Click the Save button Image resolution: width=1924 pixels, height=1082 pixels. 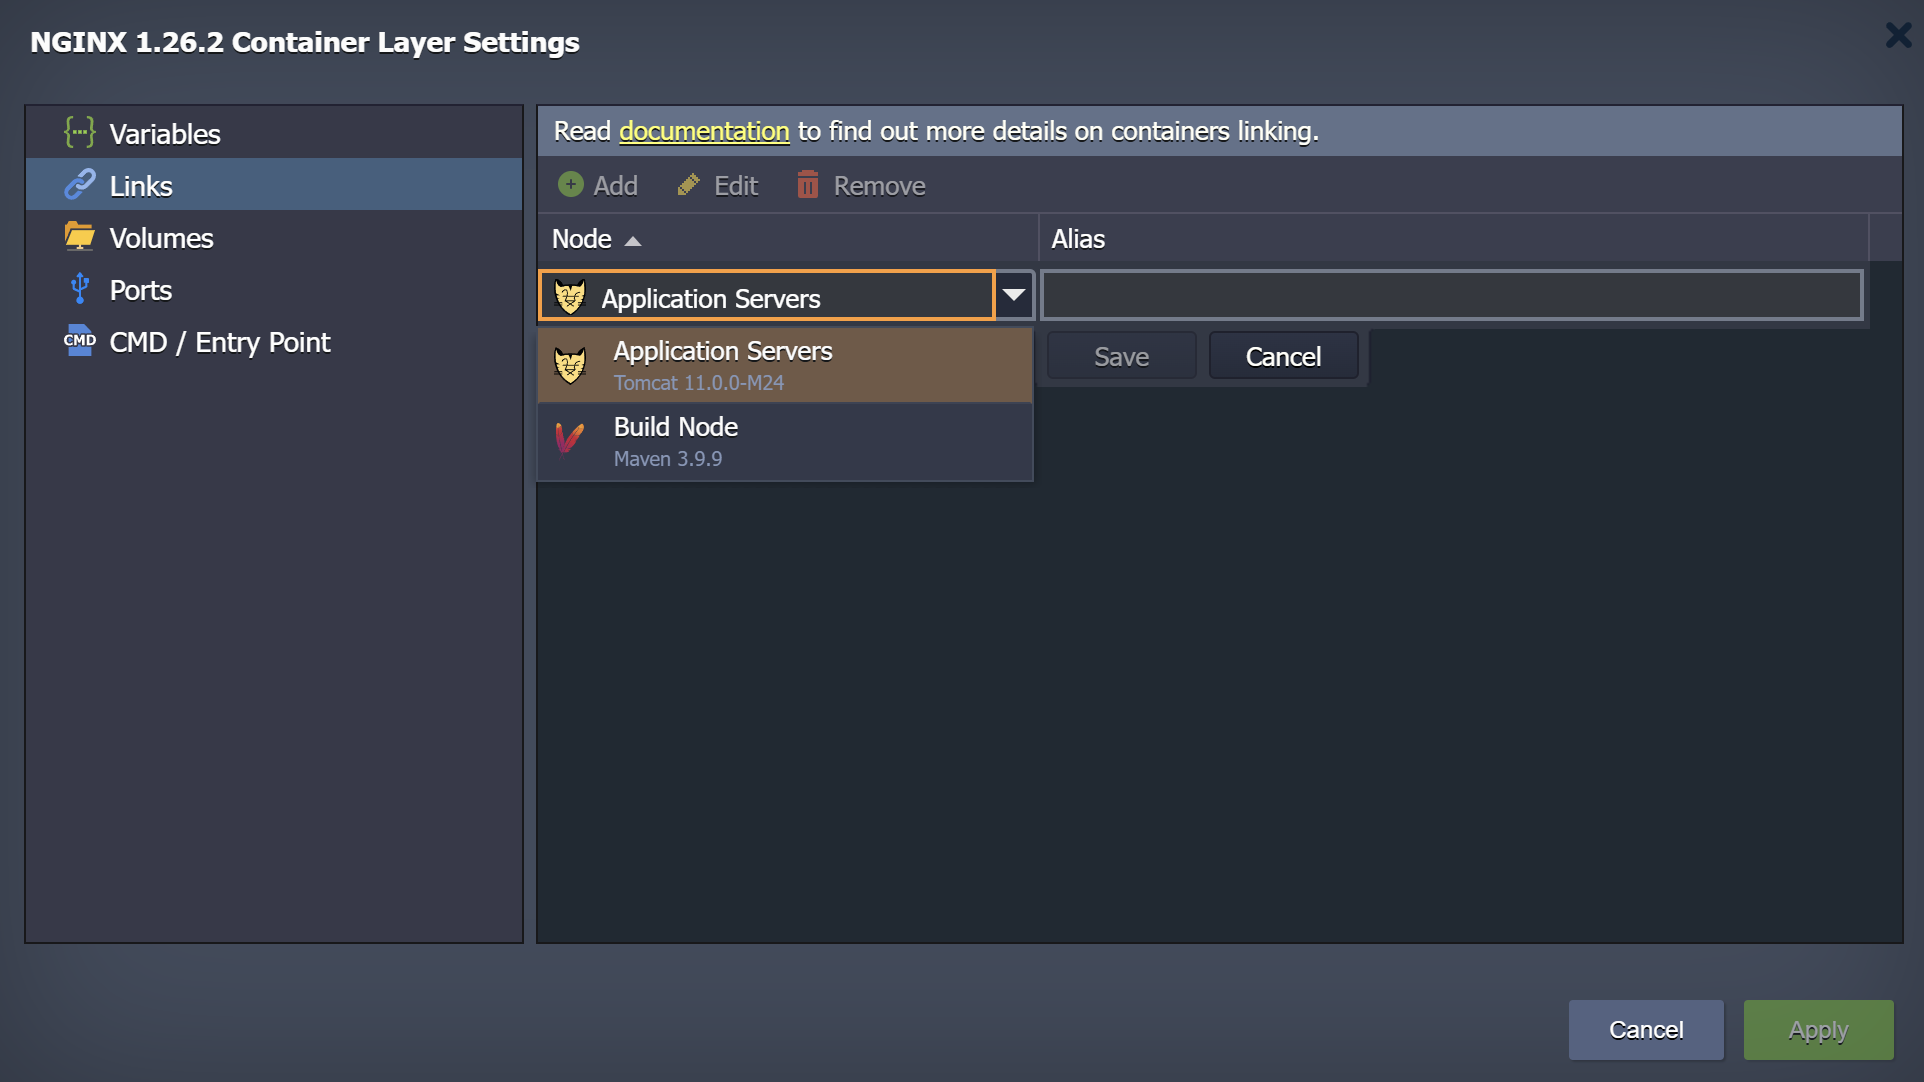(1122, 357)
